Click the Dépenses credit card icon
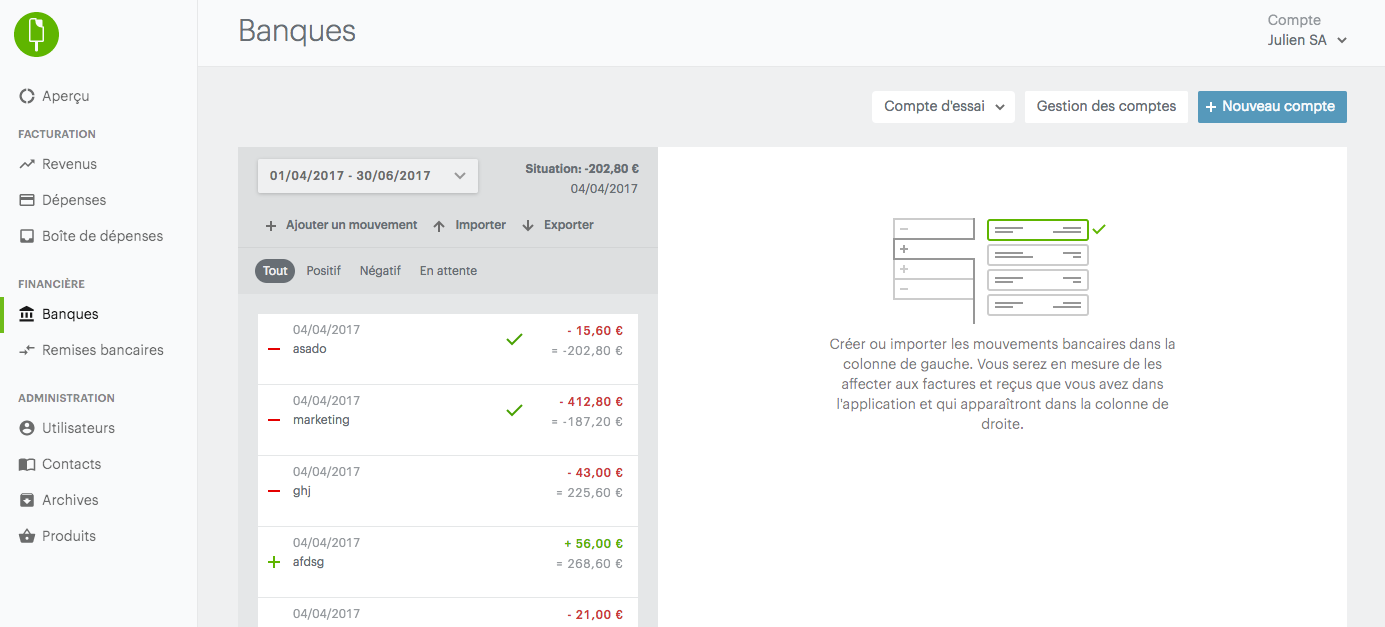 coord(27,200)
